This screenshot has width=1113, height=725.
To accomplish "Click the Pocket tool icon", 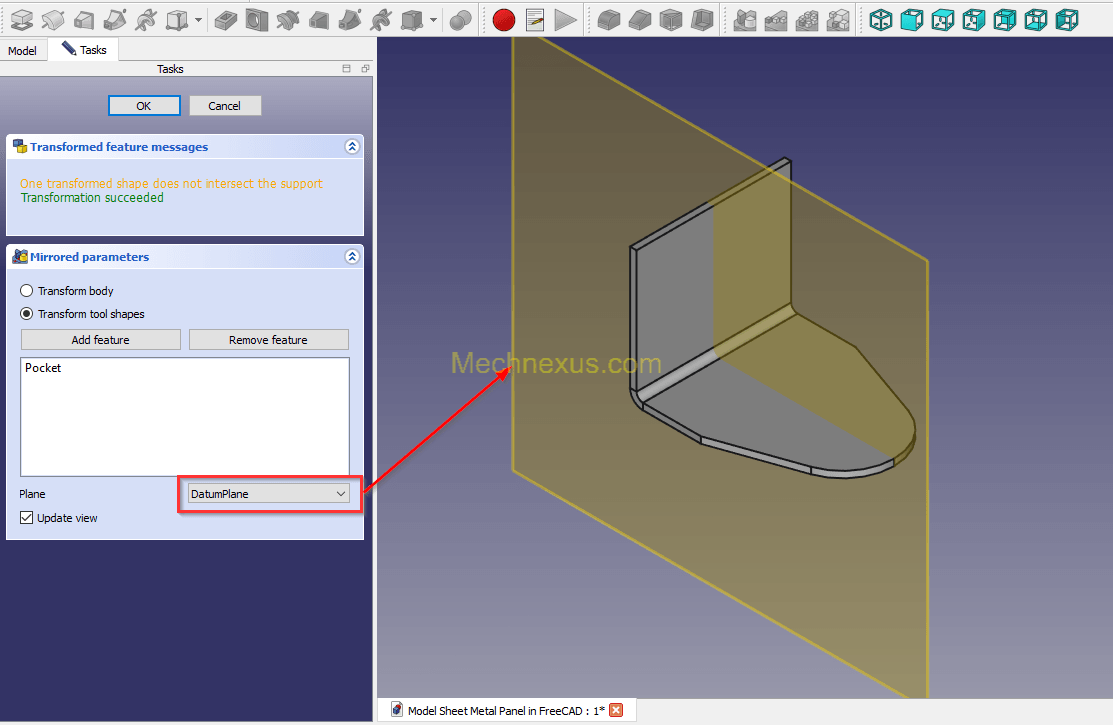I will 226,19.
